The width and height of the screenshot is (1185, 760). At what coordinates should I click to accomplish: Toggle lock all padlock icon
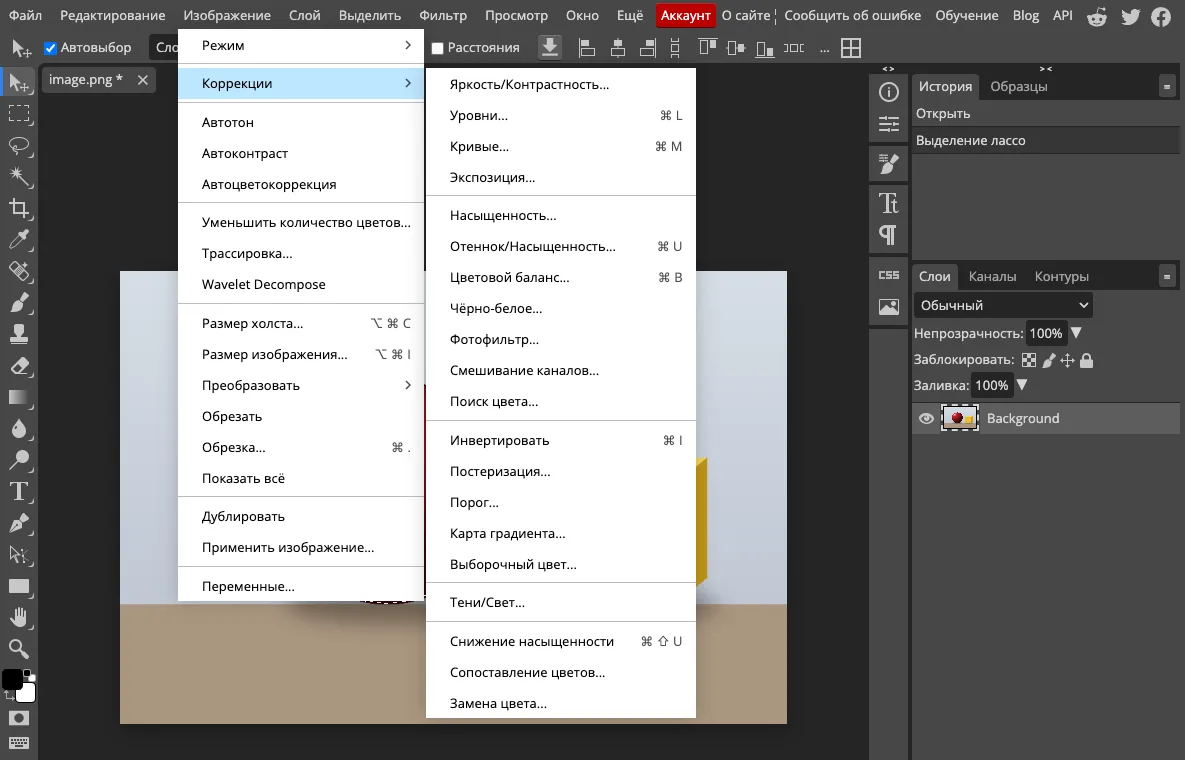pyautogui.click(x=1087, y=360)
